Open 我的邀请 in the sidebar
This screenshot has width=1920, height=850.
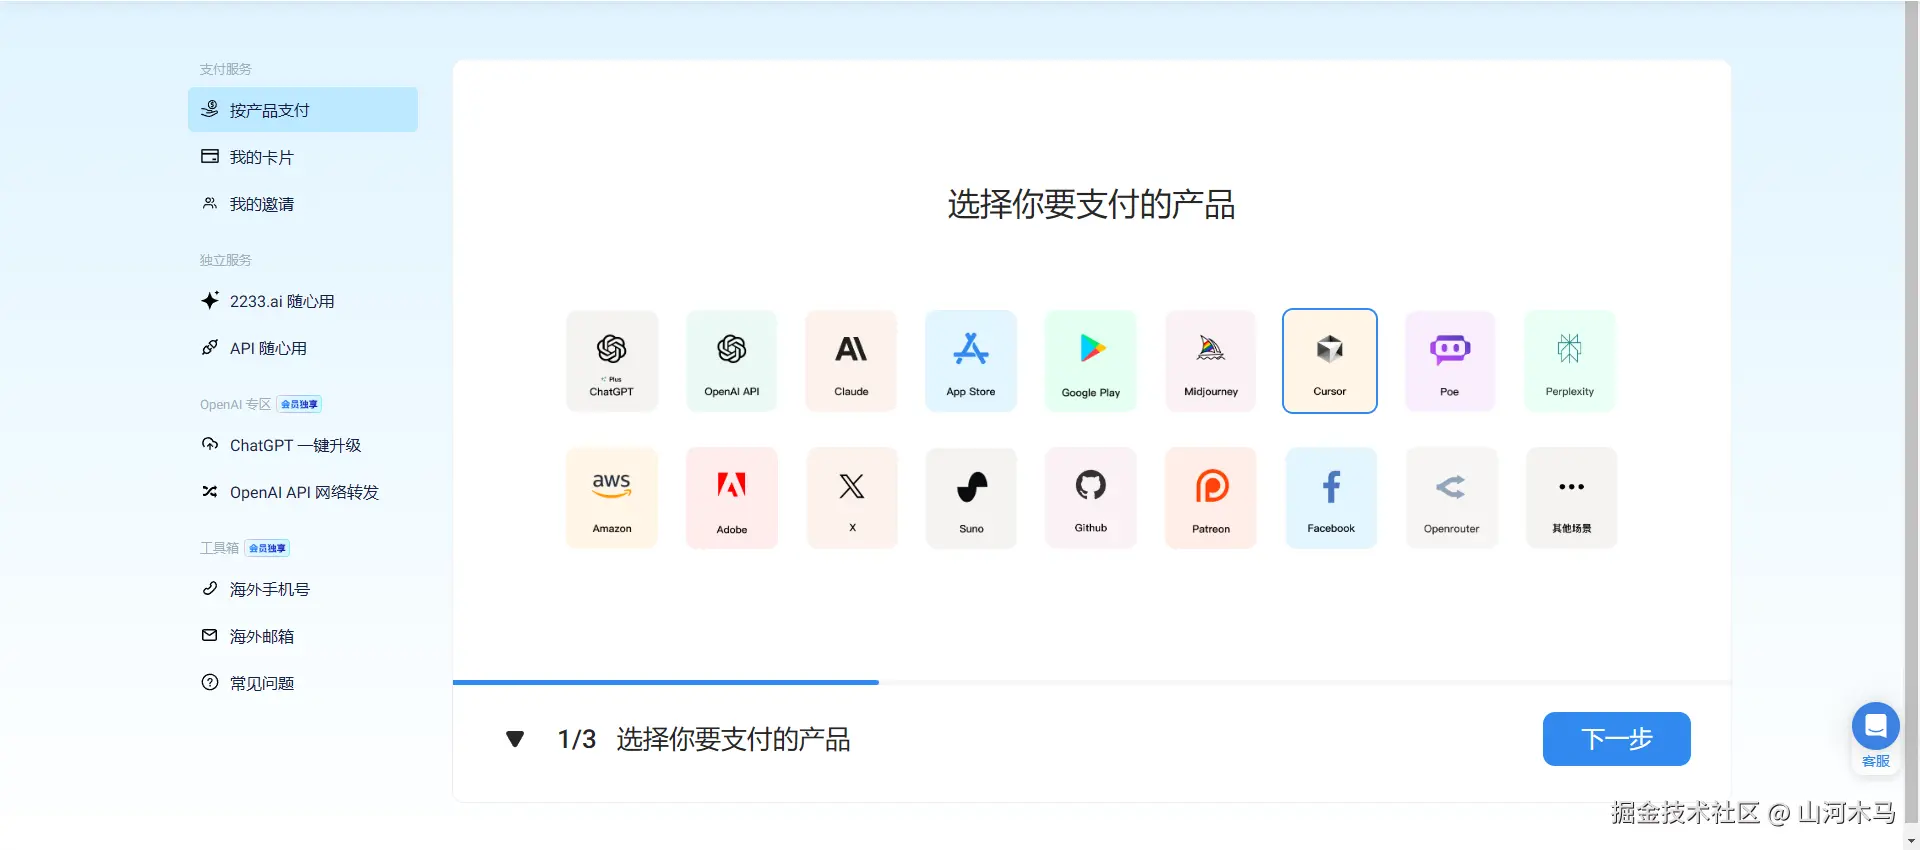click(x=303, y=204)
